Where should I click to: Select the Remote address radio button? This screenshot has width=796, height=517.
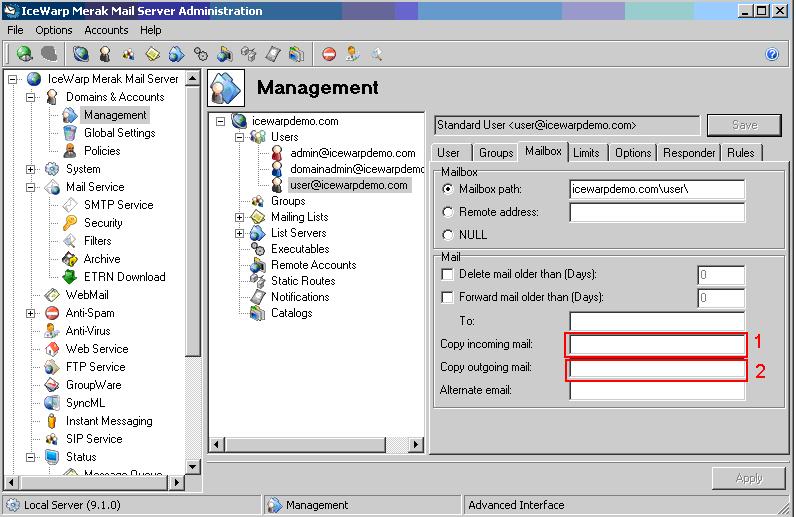(448, 212)
